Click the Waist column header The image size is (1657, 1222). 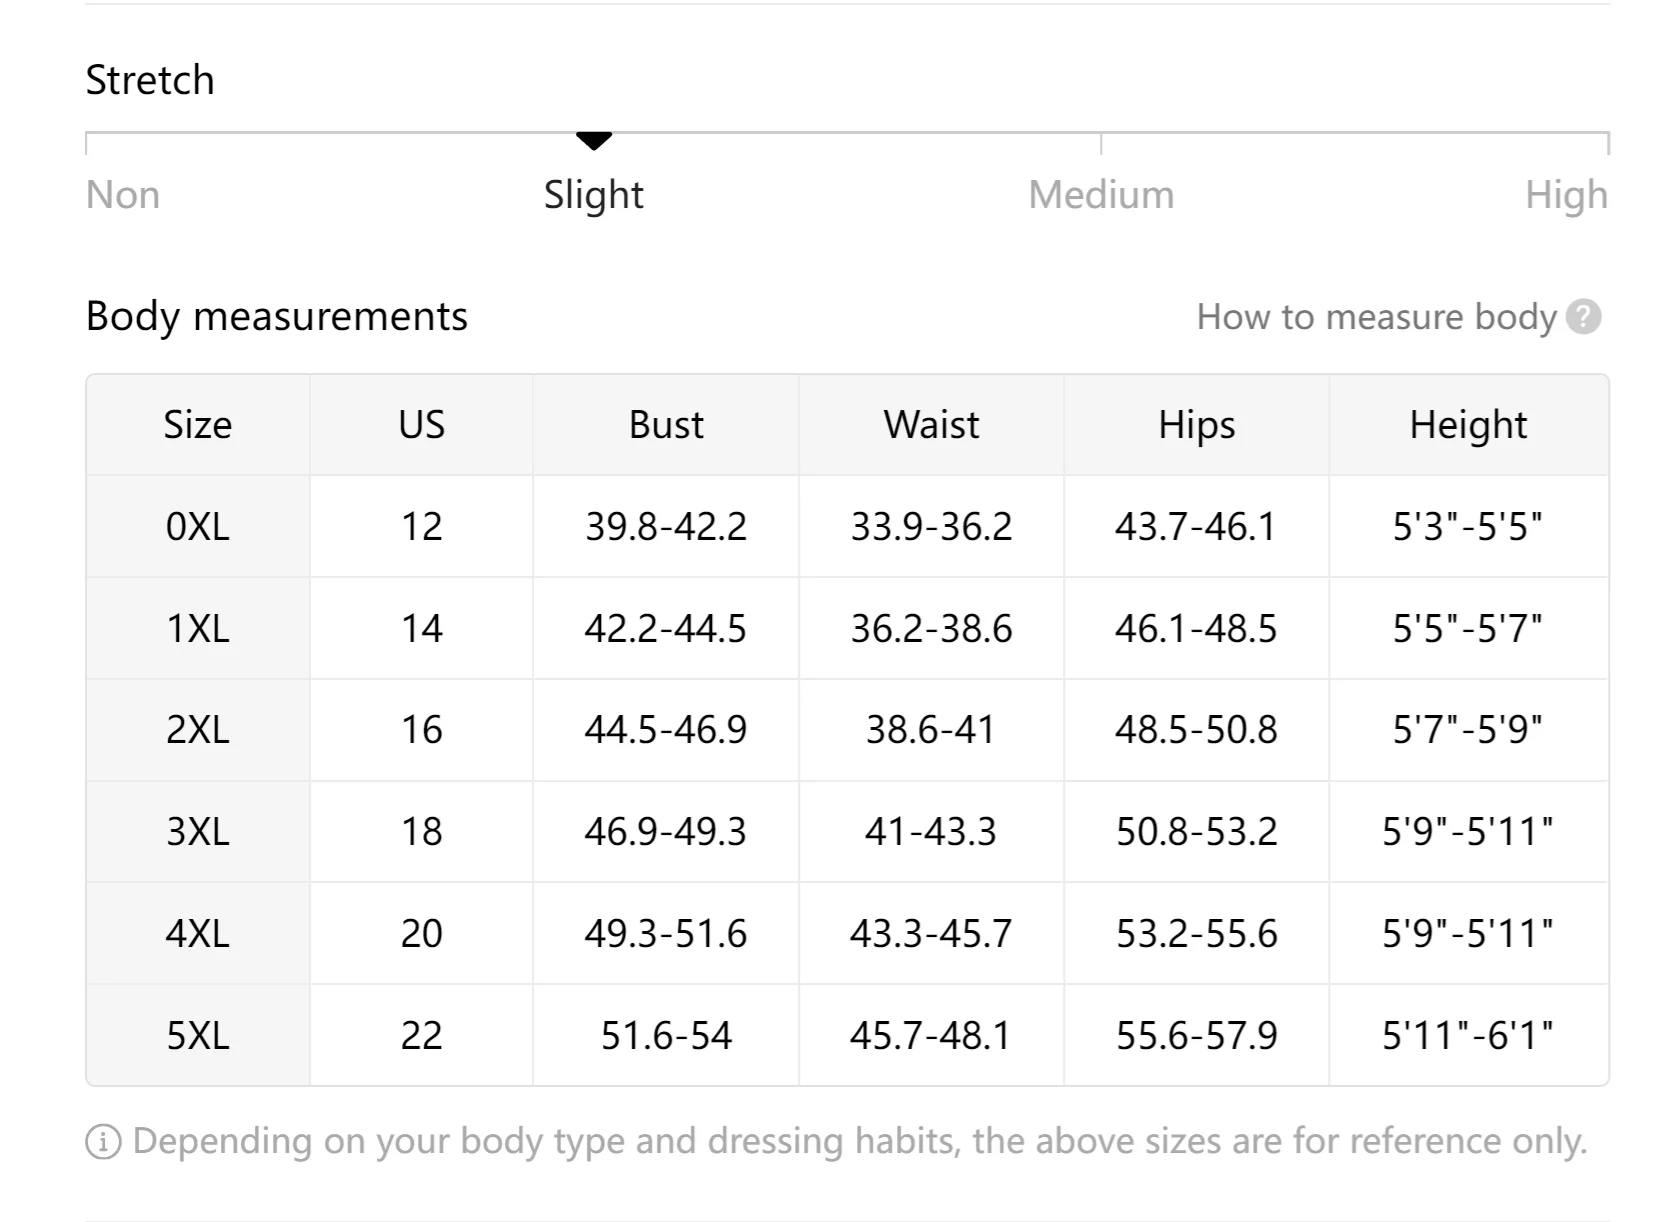(x=931, y=425)
